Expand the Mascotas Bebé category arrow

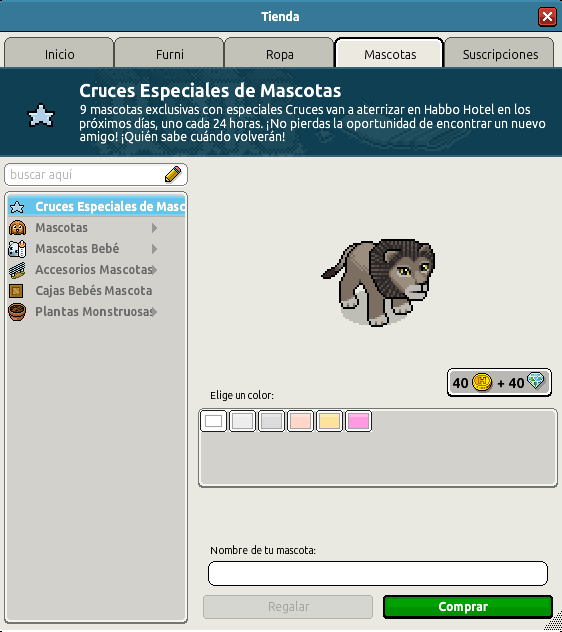[x=154, y=249]
